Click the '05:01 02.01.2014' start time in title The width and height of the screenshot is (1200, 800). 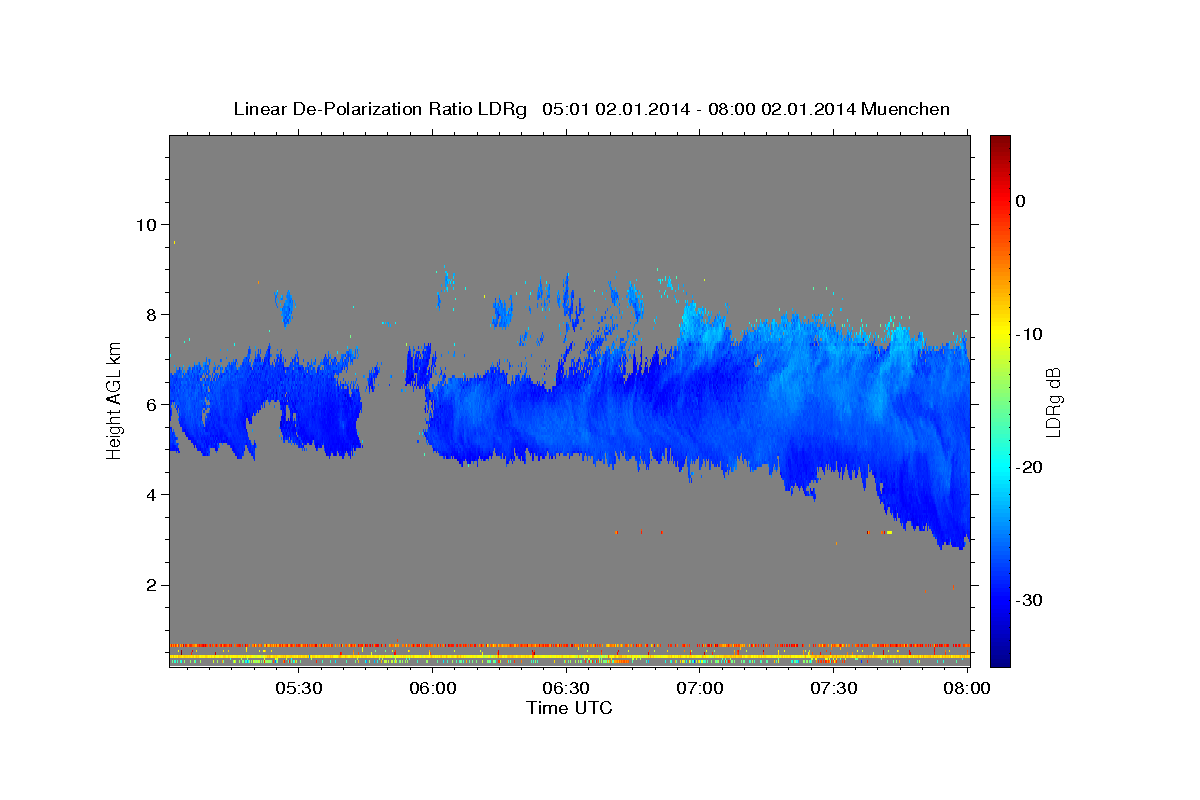point(616,109)
